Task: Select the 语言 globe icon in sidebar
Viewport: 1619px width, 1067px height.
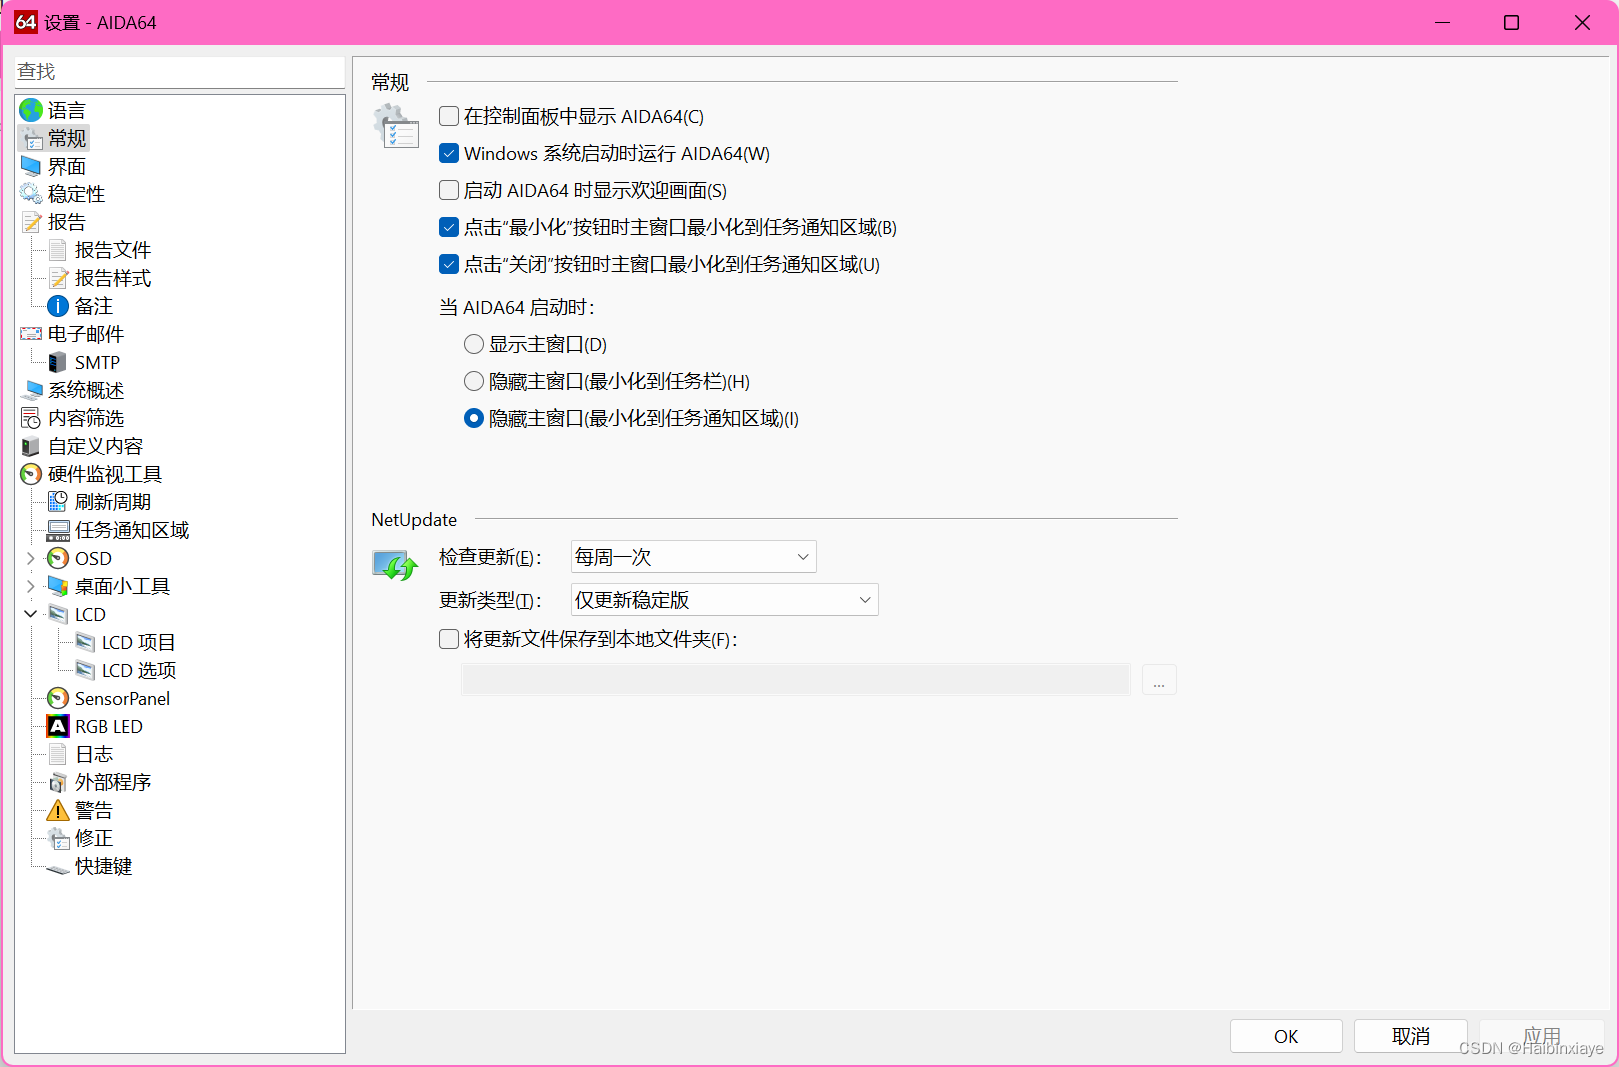Action: pos(30,110)
